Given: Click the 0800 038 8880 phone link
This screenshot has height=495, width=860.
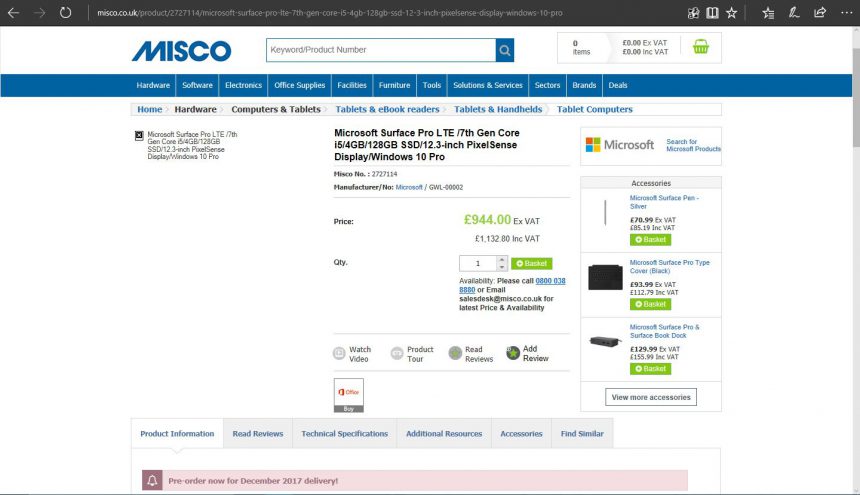Looking at the screenshot, I should 512,285.
